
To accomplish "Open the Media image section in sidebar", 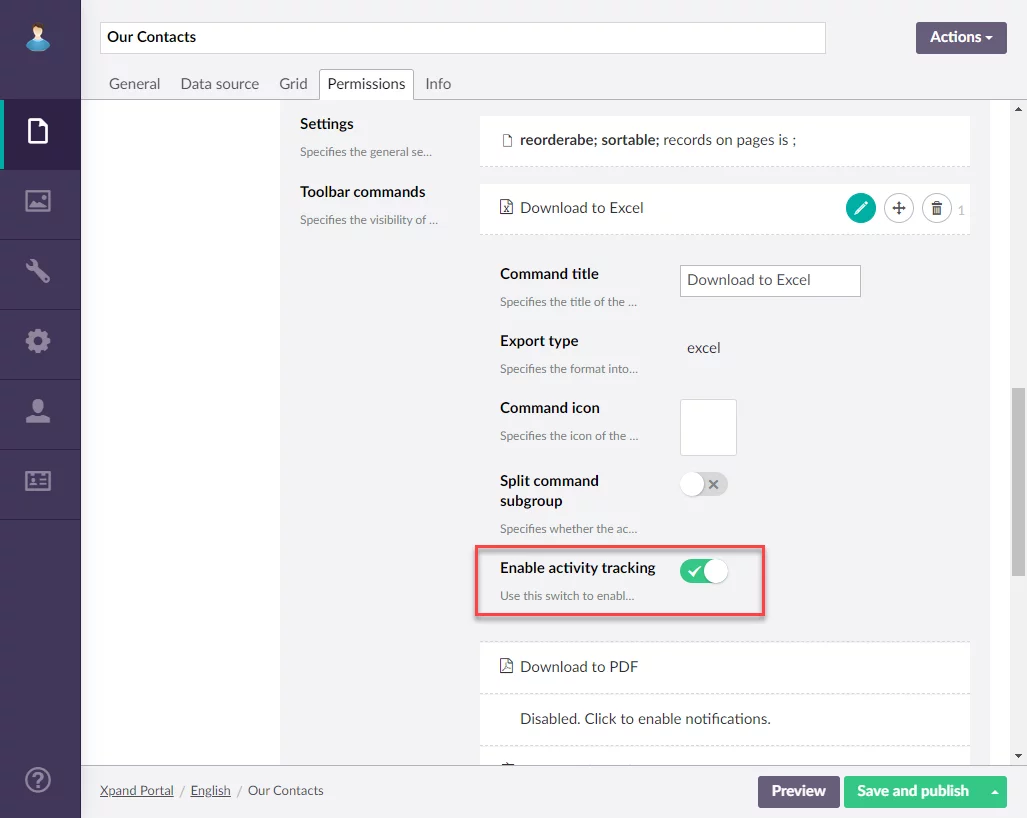I will click(39, 201).
